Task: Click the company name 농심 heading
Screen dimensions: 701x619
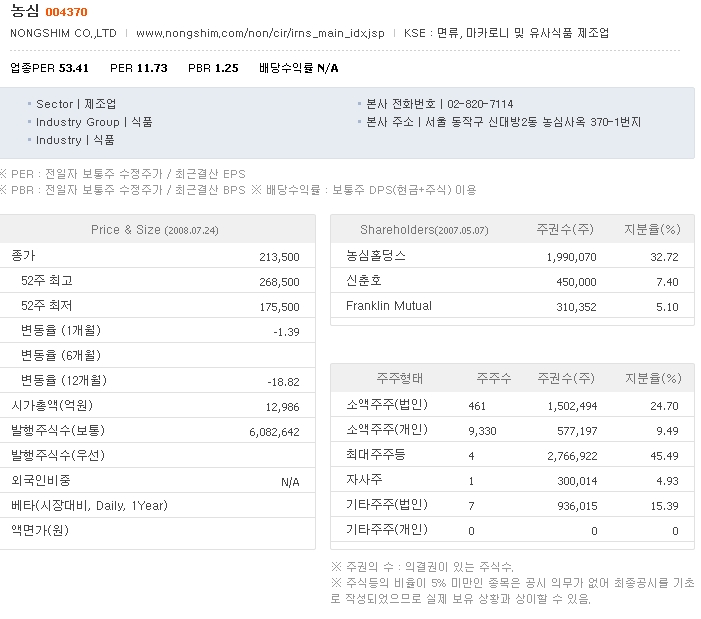Action: tap(25, 11)
